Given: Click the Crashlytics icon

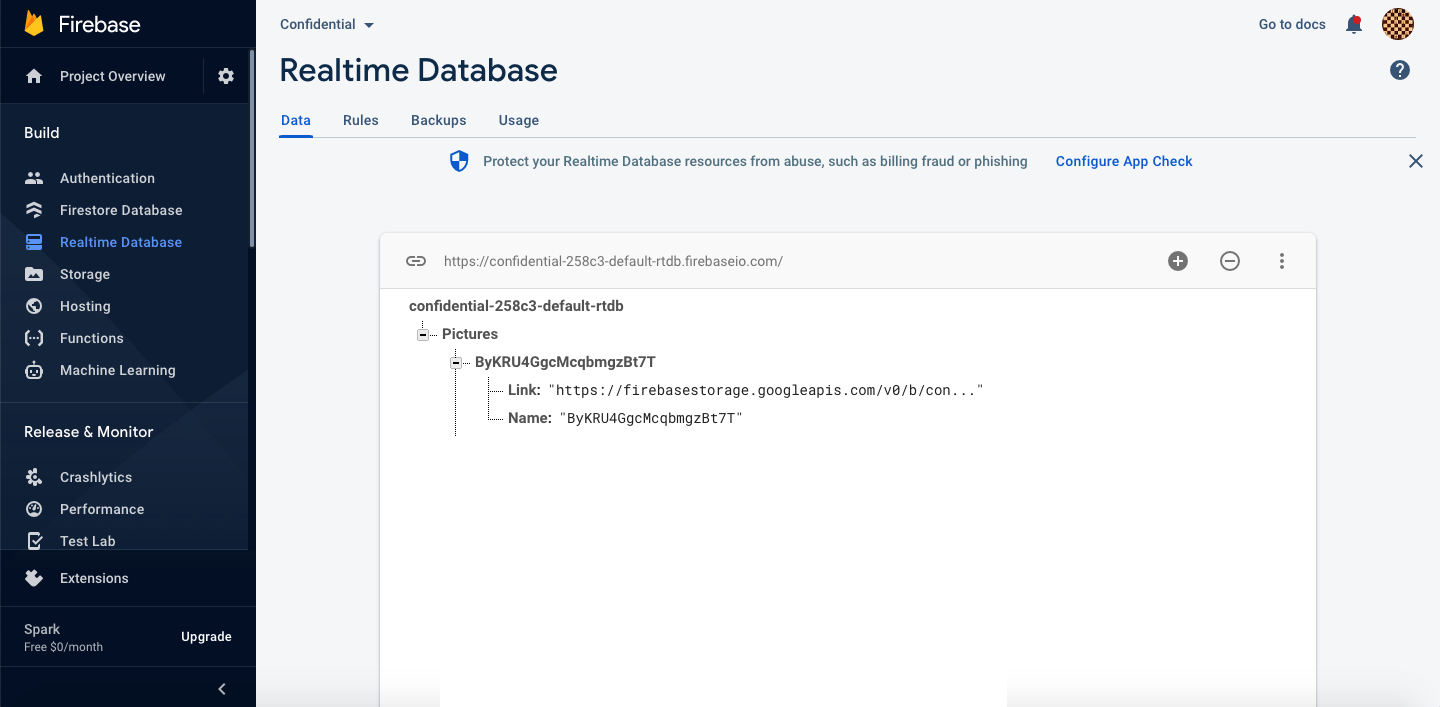Looking at the screenshot, I should pyautogui.click(x=34, y=477).
